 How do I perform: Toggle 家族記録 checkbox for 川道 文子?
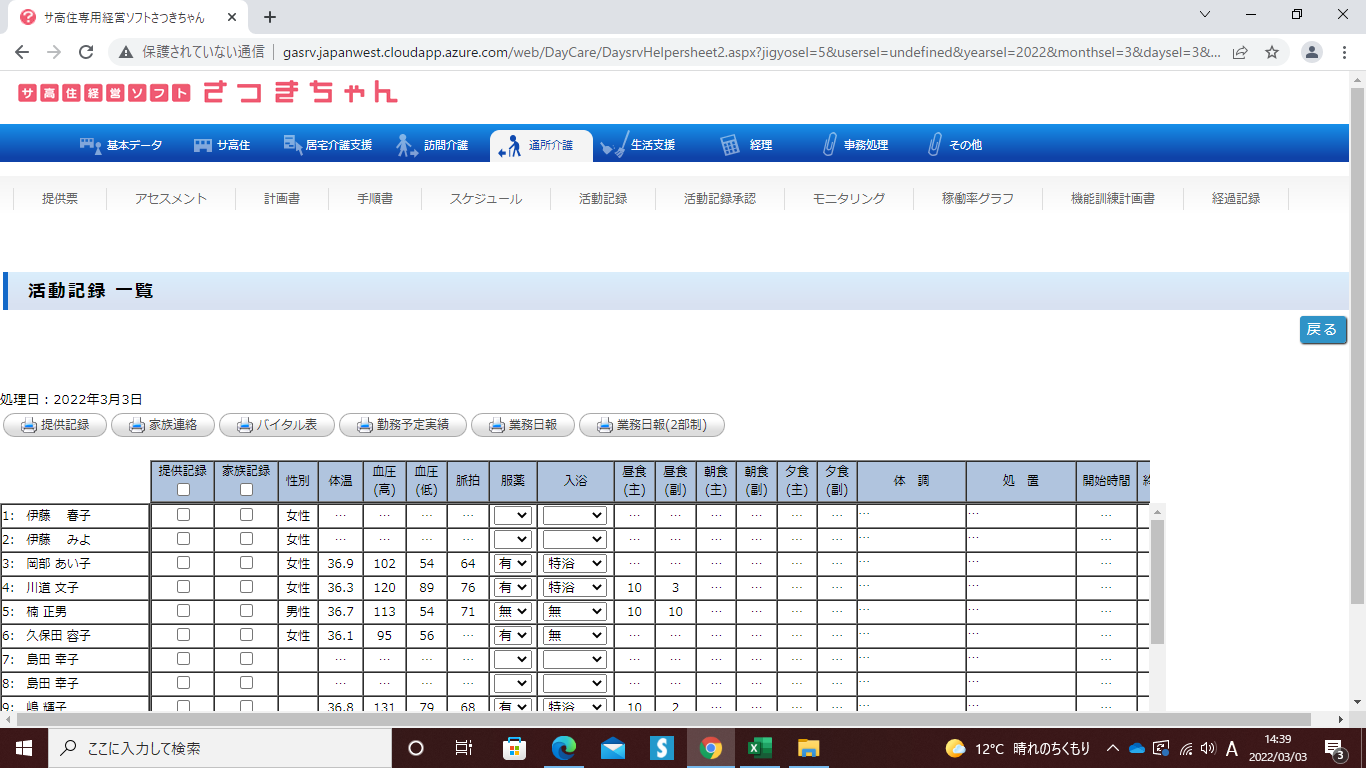tap(246, 587)
